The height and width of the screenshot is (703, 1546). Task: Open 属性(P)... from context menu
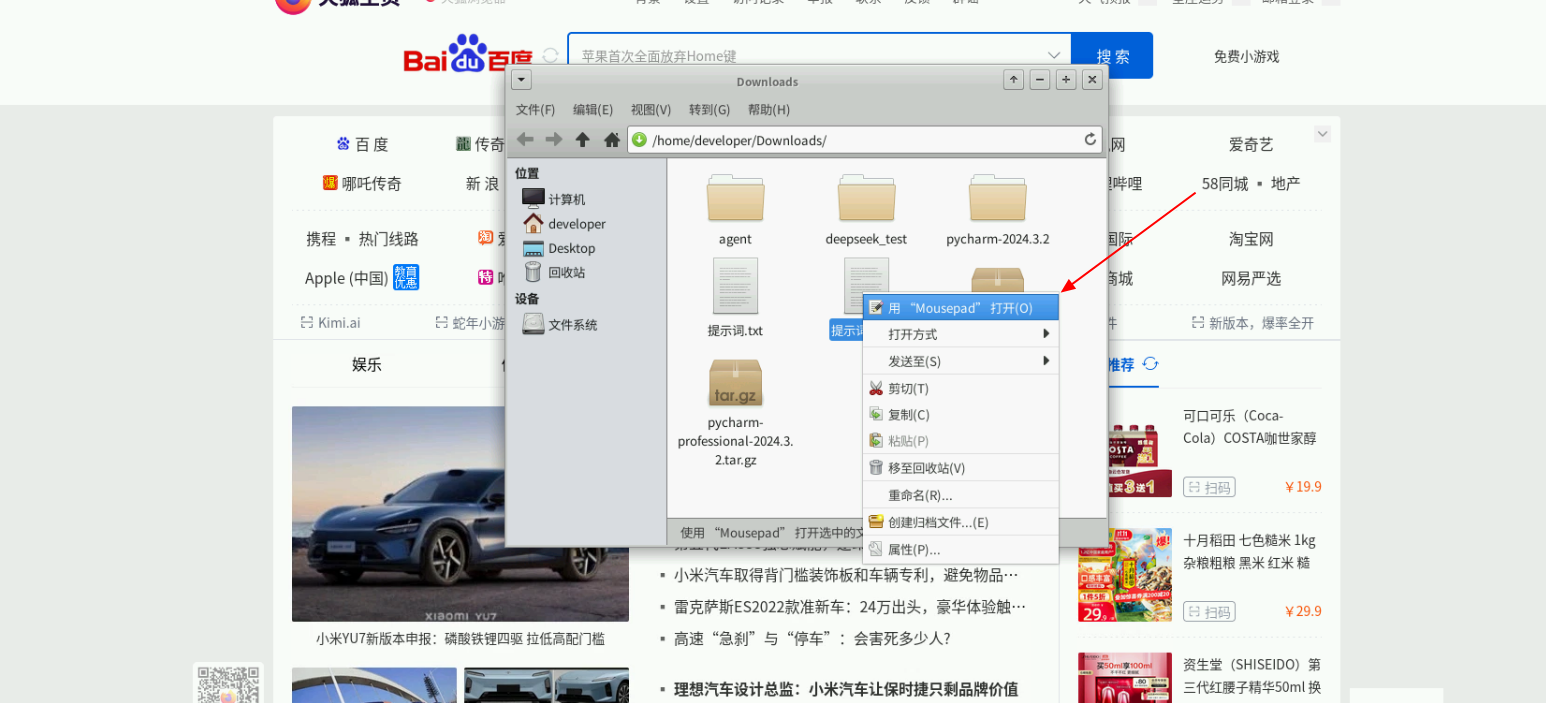960,549
